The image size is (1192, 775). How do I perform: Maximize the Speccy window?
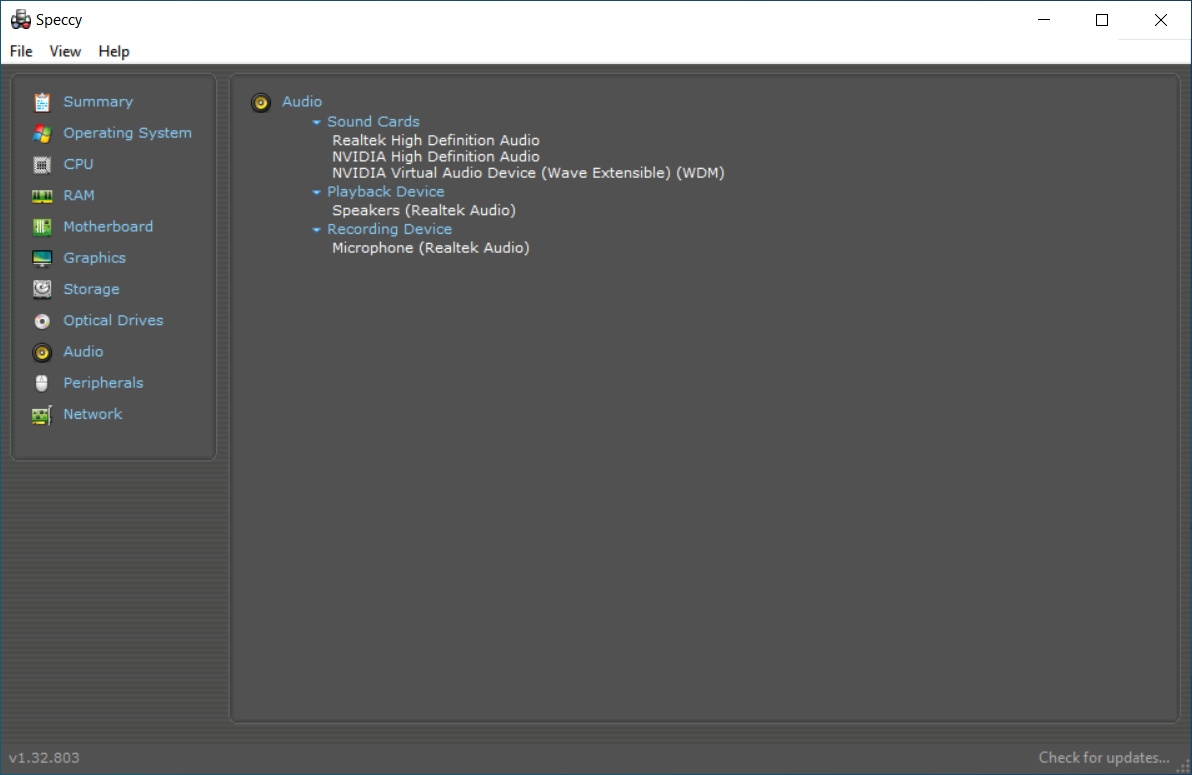1102,20
